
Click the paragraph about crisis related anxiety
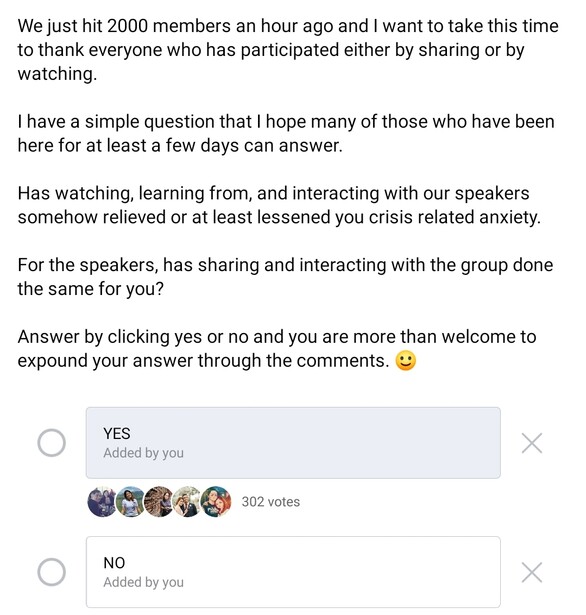click(x=279, y=205)
